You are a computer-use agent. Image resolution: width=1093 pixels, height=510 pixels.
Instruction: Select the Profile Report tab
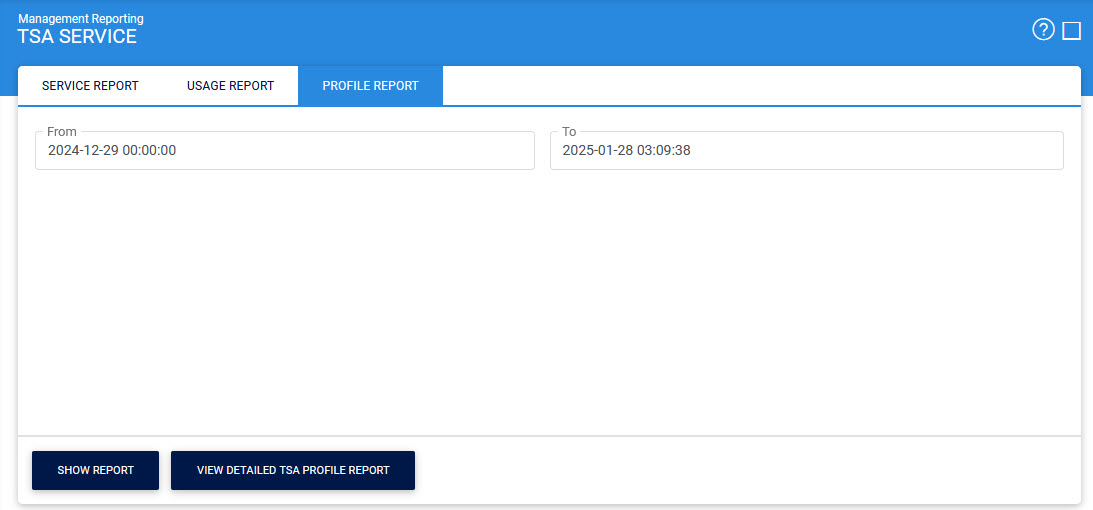pos(370,86)
